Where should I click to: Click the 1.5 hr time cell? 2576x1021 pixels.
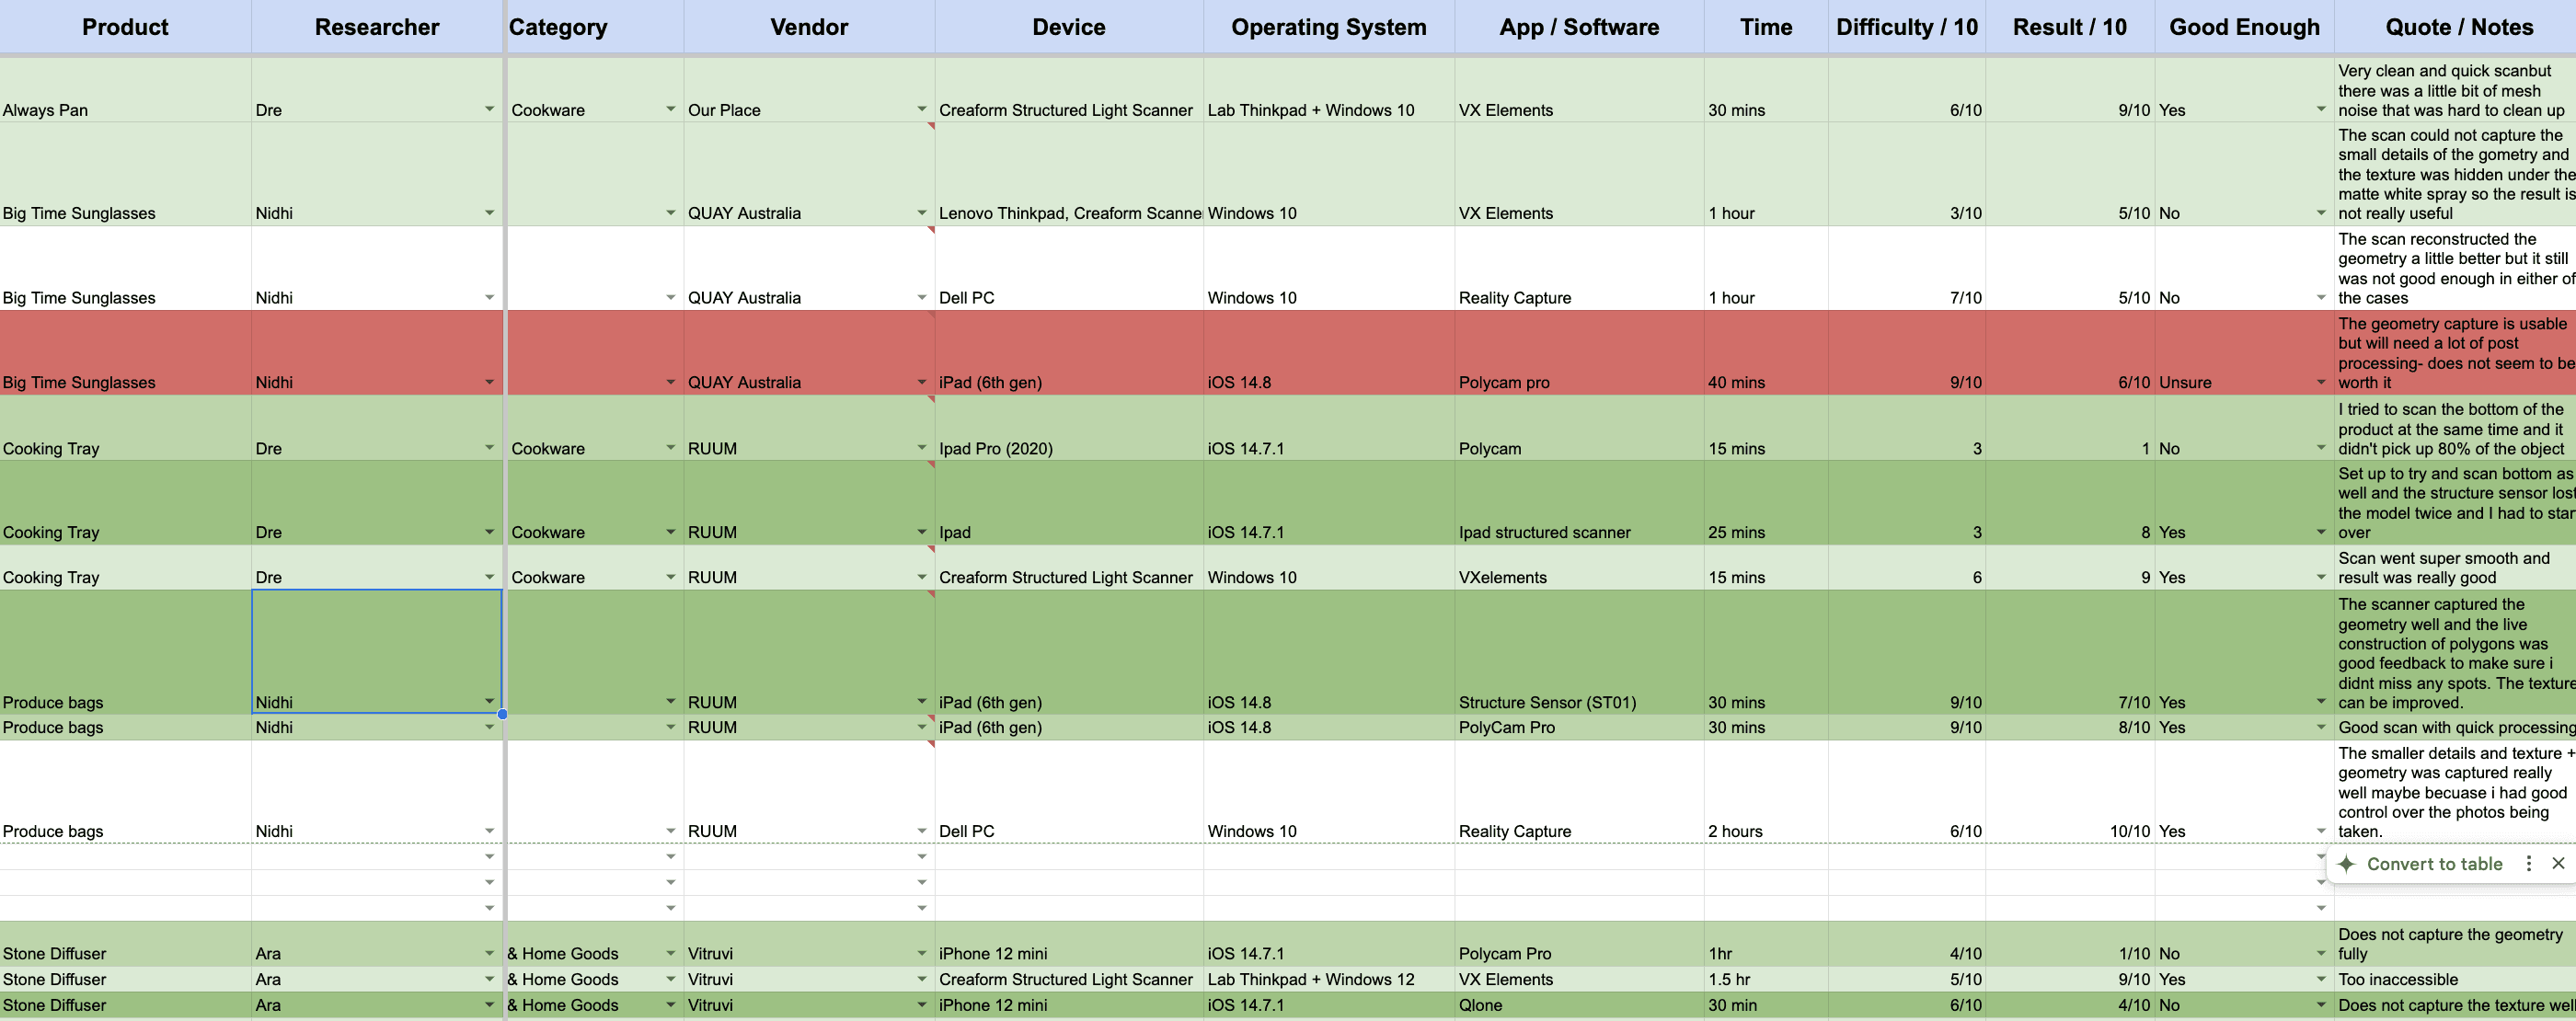coord(1766,979)
